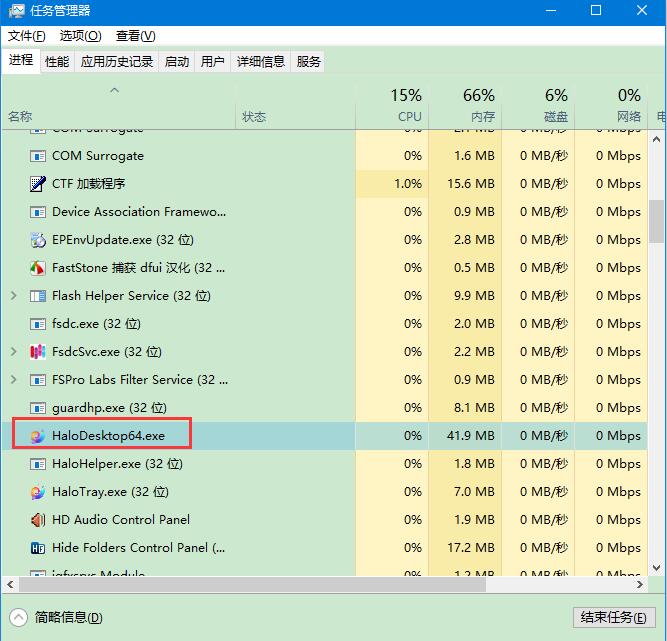Expand the FSPro Labs Filter Service group
Viewport: 667px width, 641px height.
13,380
